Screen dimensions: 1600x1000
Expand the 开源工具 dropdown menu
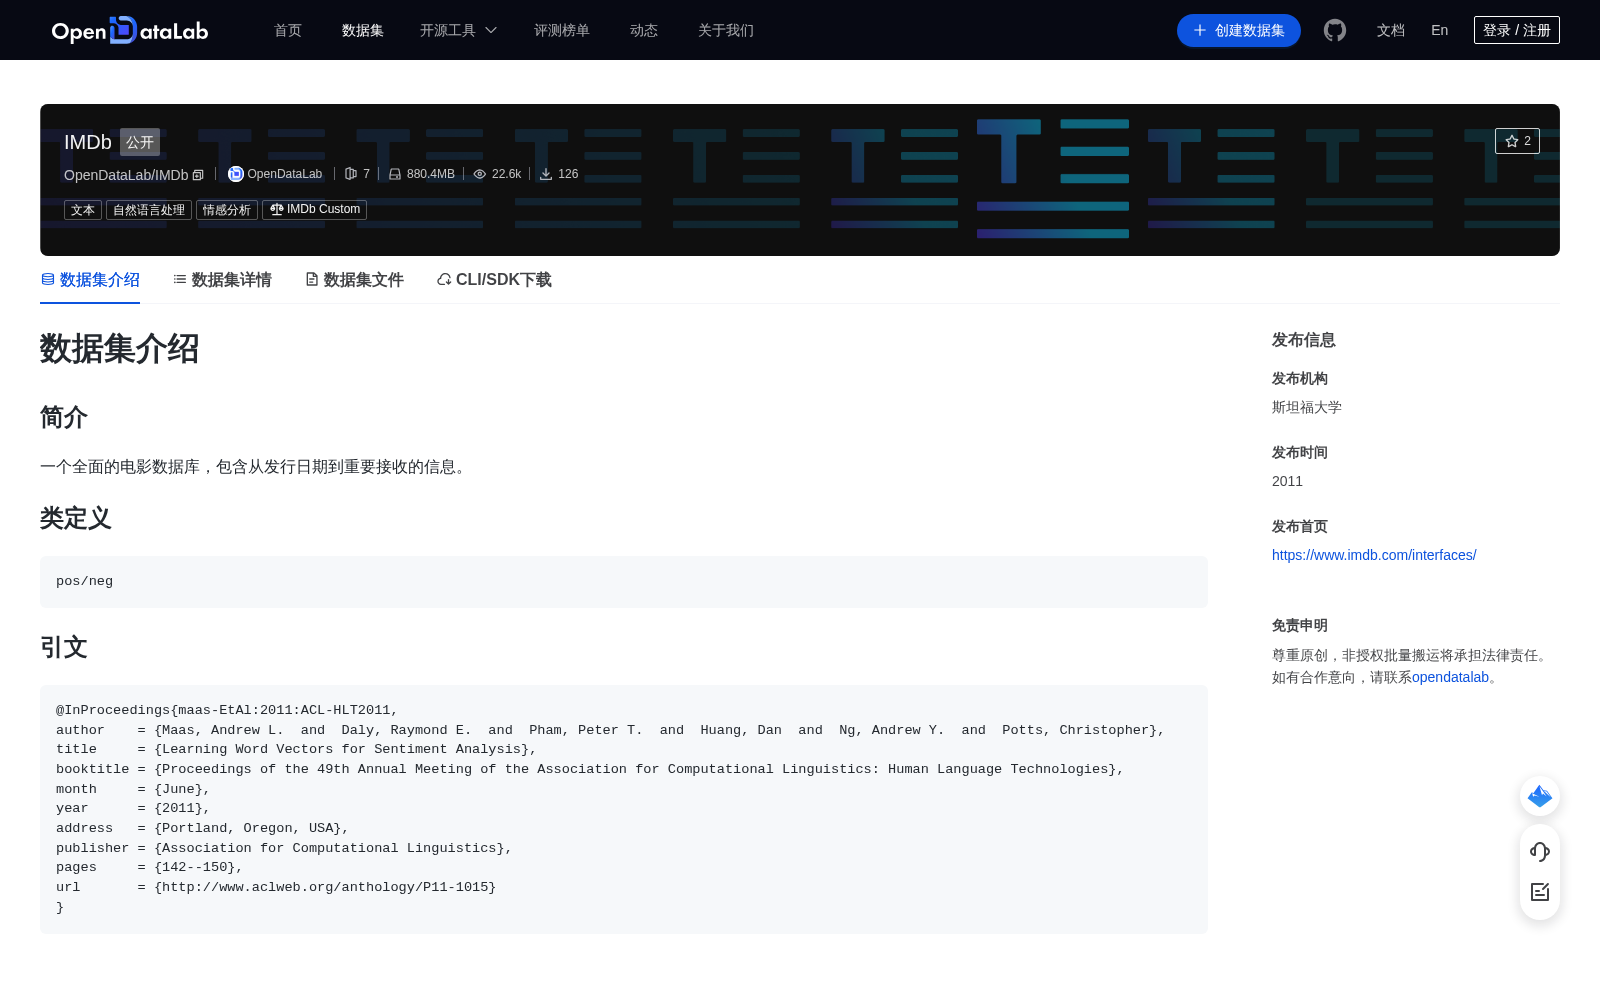458,30
